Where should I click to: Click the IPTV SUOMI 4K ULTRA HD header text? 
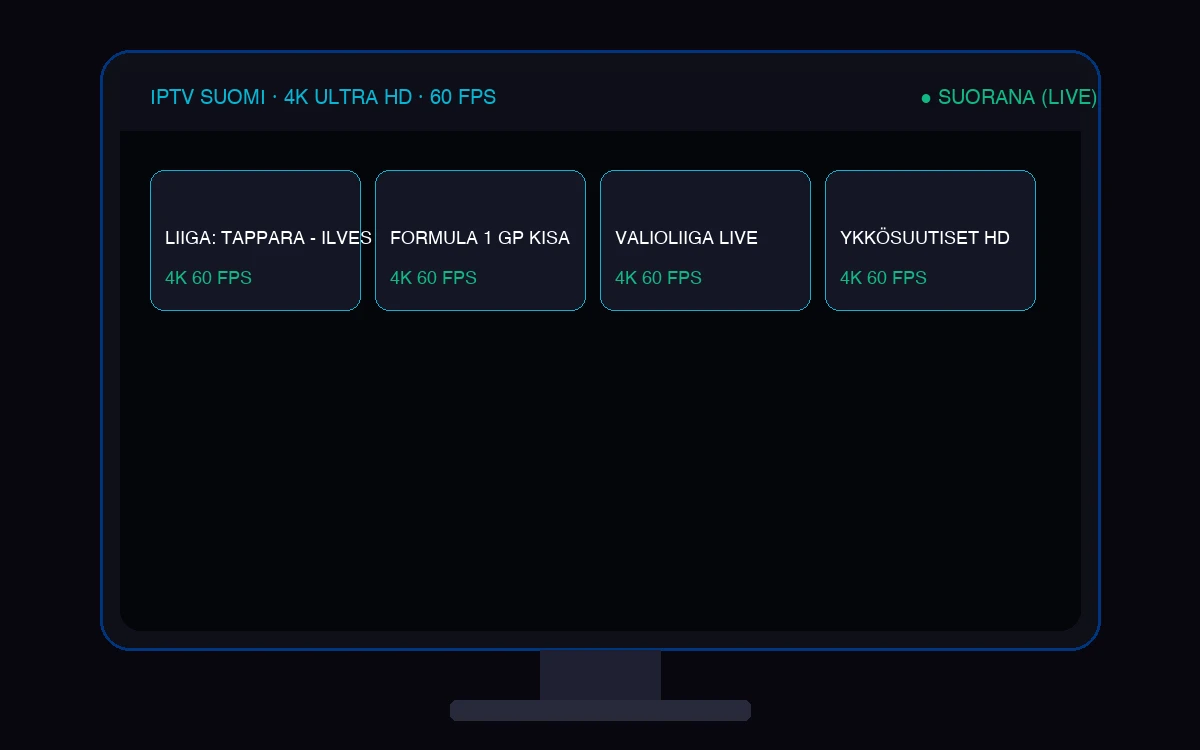323,97
